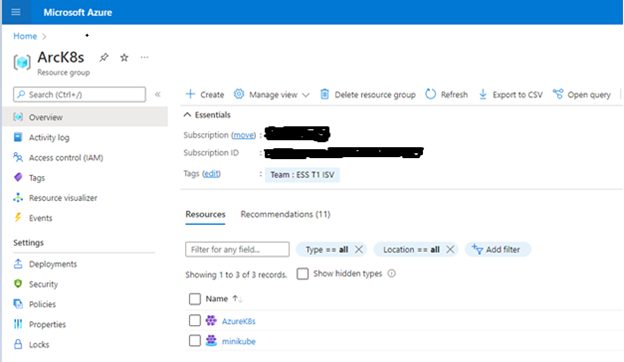Switch to the Resources tab
Image resolution: width=624 pixels, height=362 pixels.
pos(205,214)
